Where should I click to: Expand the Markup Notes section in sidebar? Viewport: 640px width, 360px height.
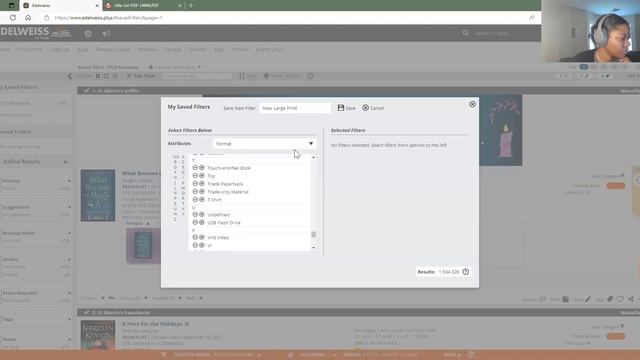click(x=69, y=233)
